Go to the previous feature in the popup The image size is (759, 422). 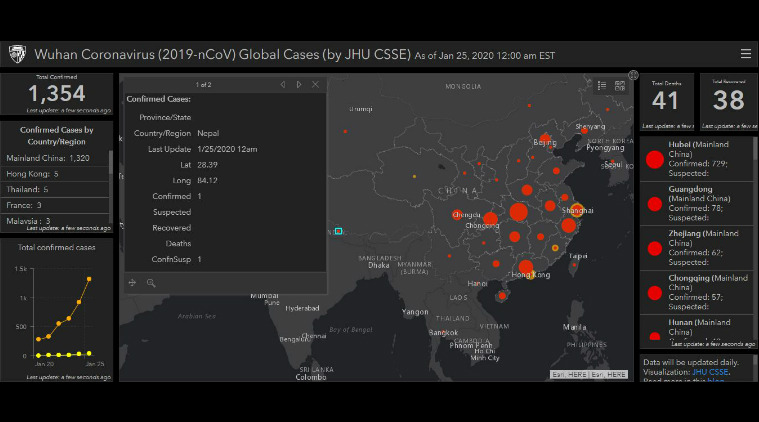(283, 85)
